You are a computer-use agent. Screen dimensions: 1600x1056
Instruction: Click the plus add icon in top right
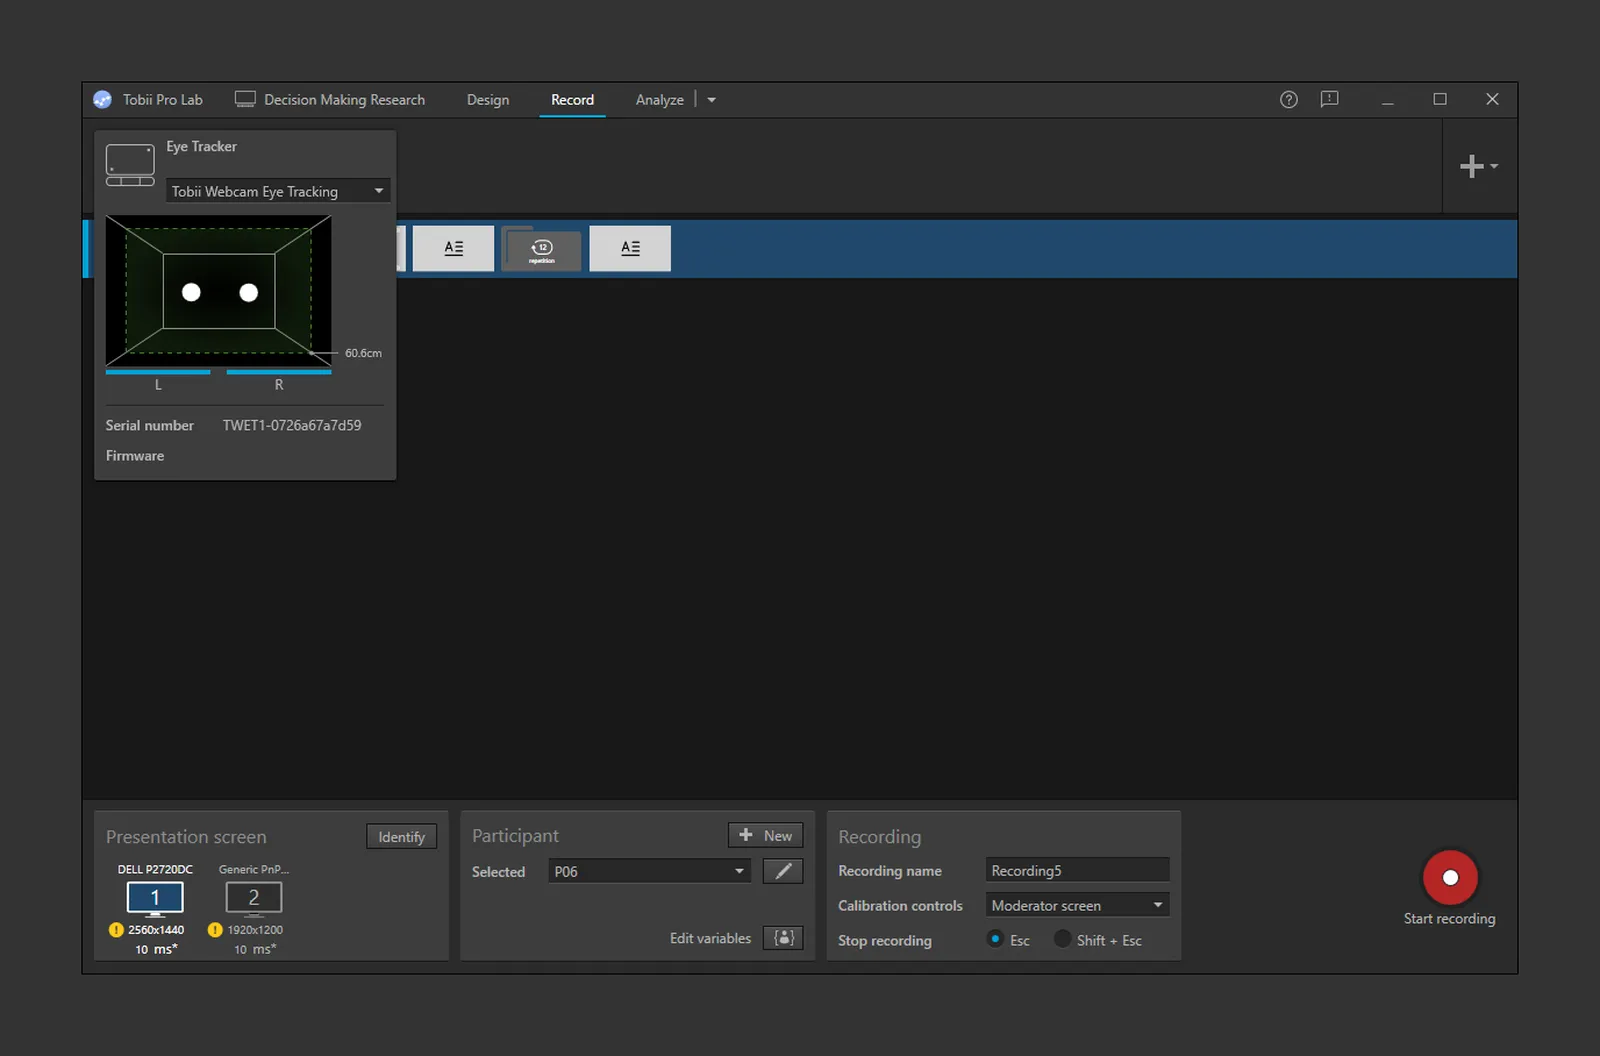1472,166
